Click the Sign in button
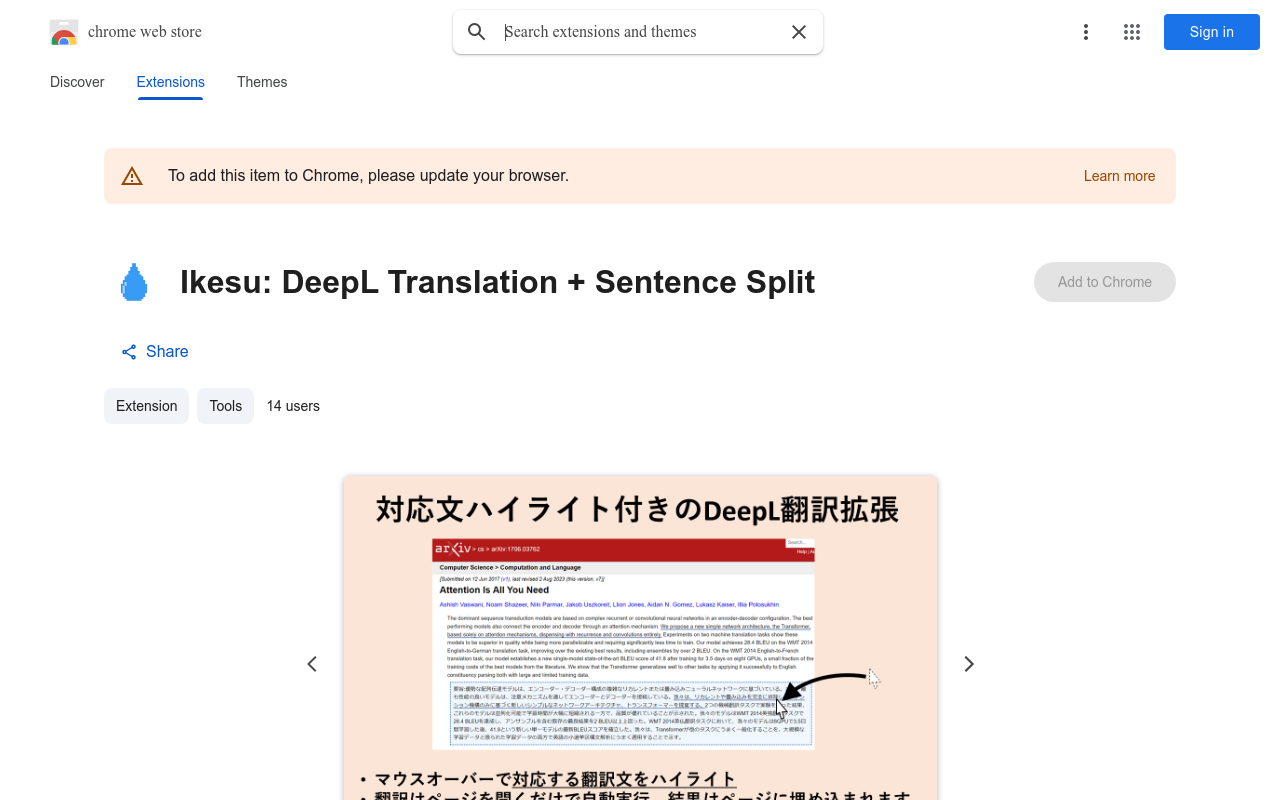The image size is (1280, 800). pos(1212,32)
